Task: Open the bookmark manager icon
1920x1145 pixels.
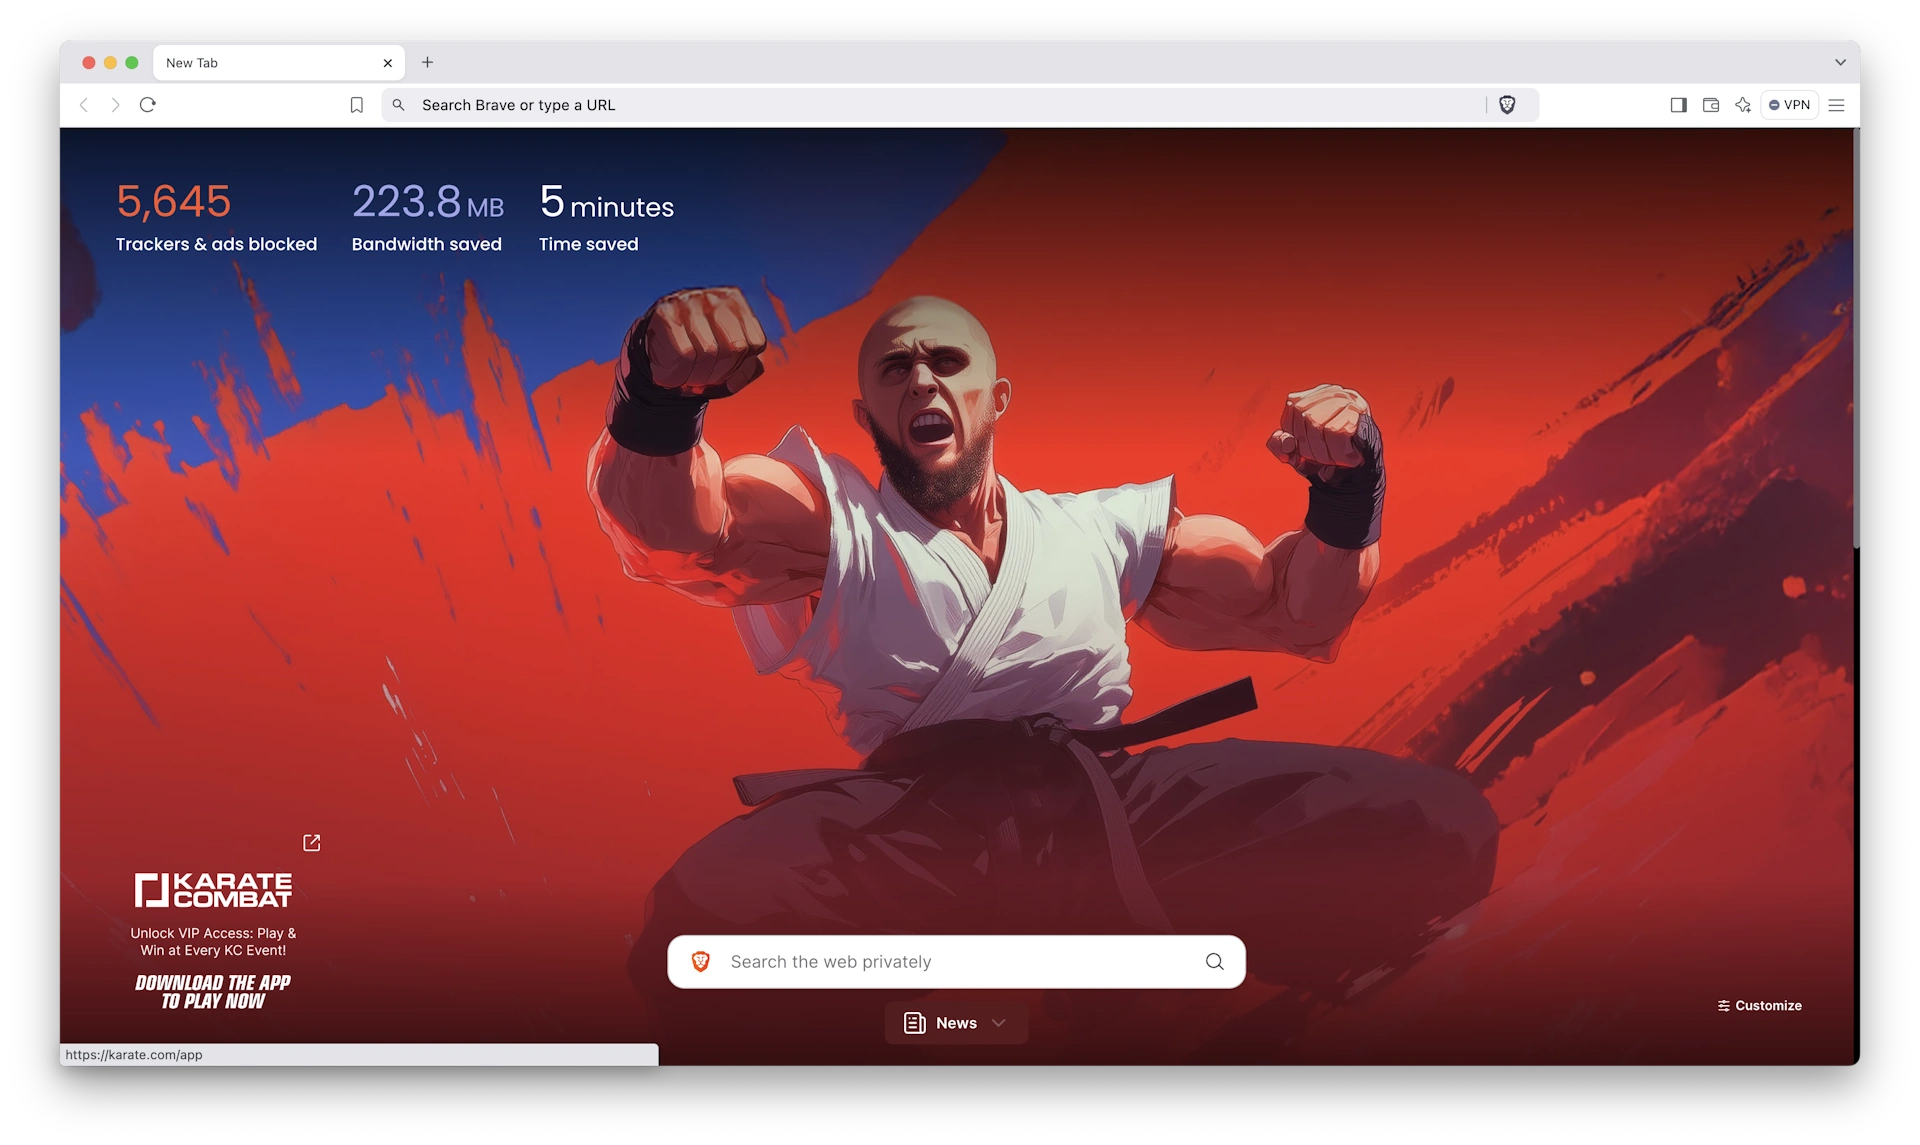Action: click(x=357, y=104)
